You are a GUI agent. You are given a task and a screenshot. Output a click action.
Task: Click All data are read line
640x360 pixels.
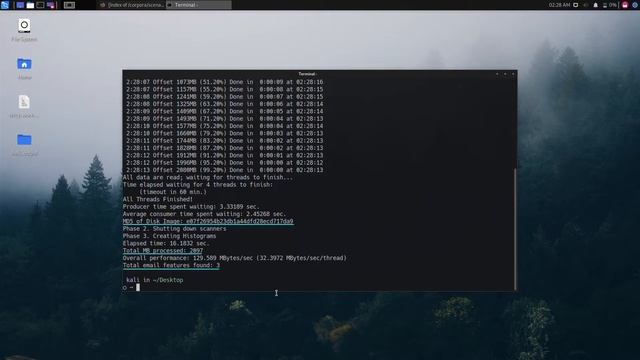pyautogui.click(x=208, y=177)
